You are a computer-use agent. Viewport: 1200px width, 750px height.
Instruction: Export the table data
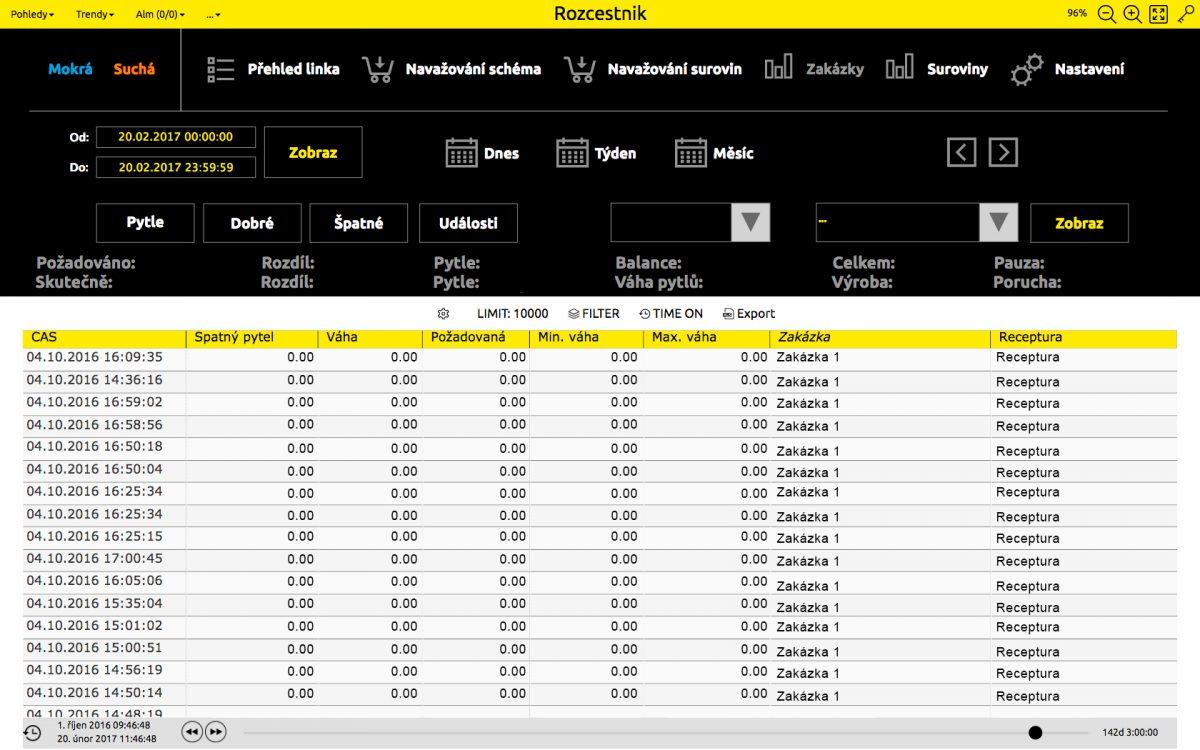pos(748,314)
